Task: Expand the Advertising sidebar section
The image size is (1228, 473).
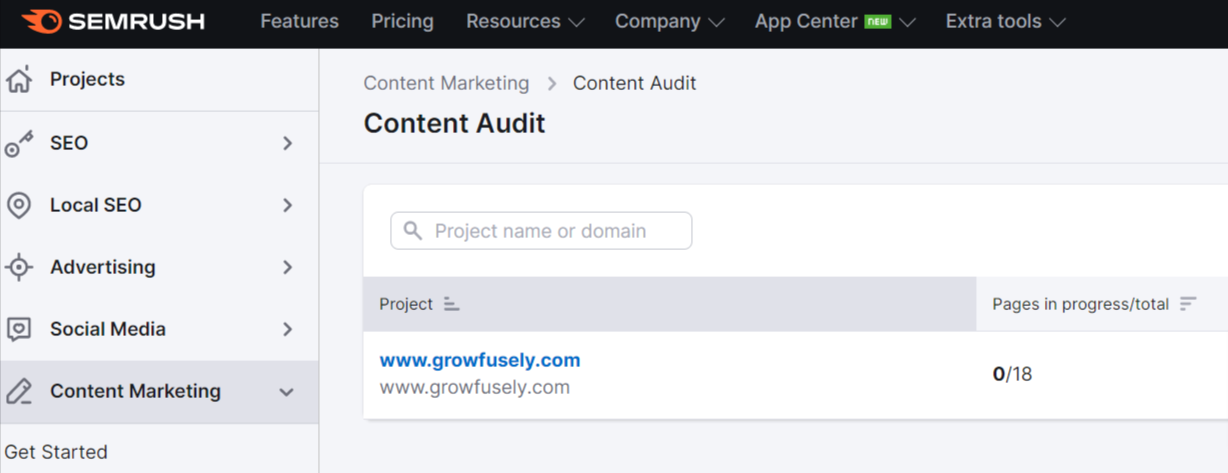Action: pyautogui.click(x=287, y=267)
